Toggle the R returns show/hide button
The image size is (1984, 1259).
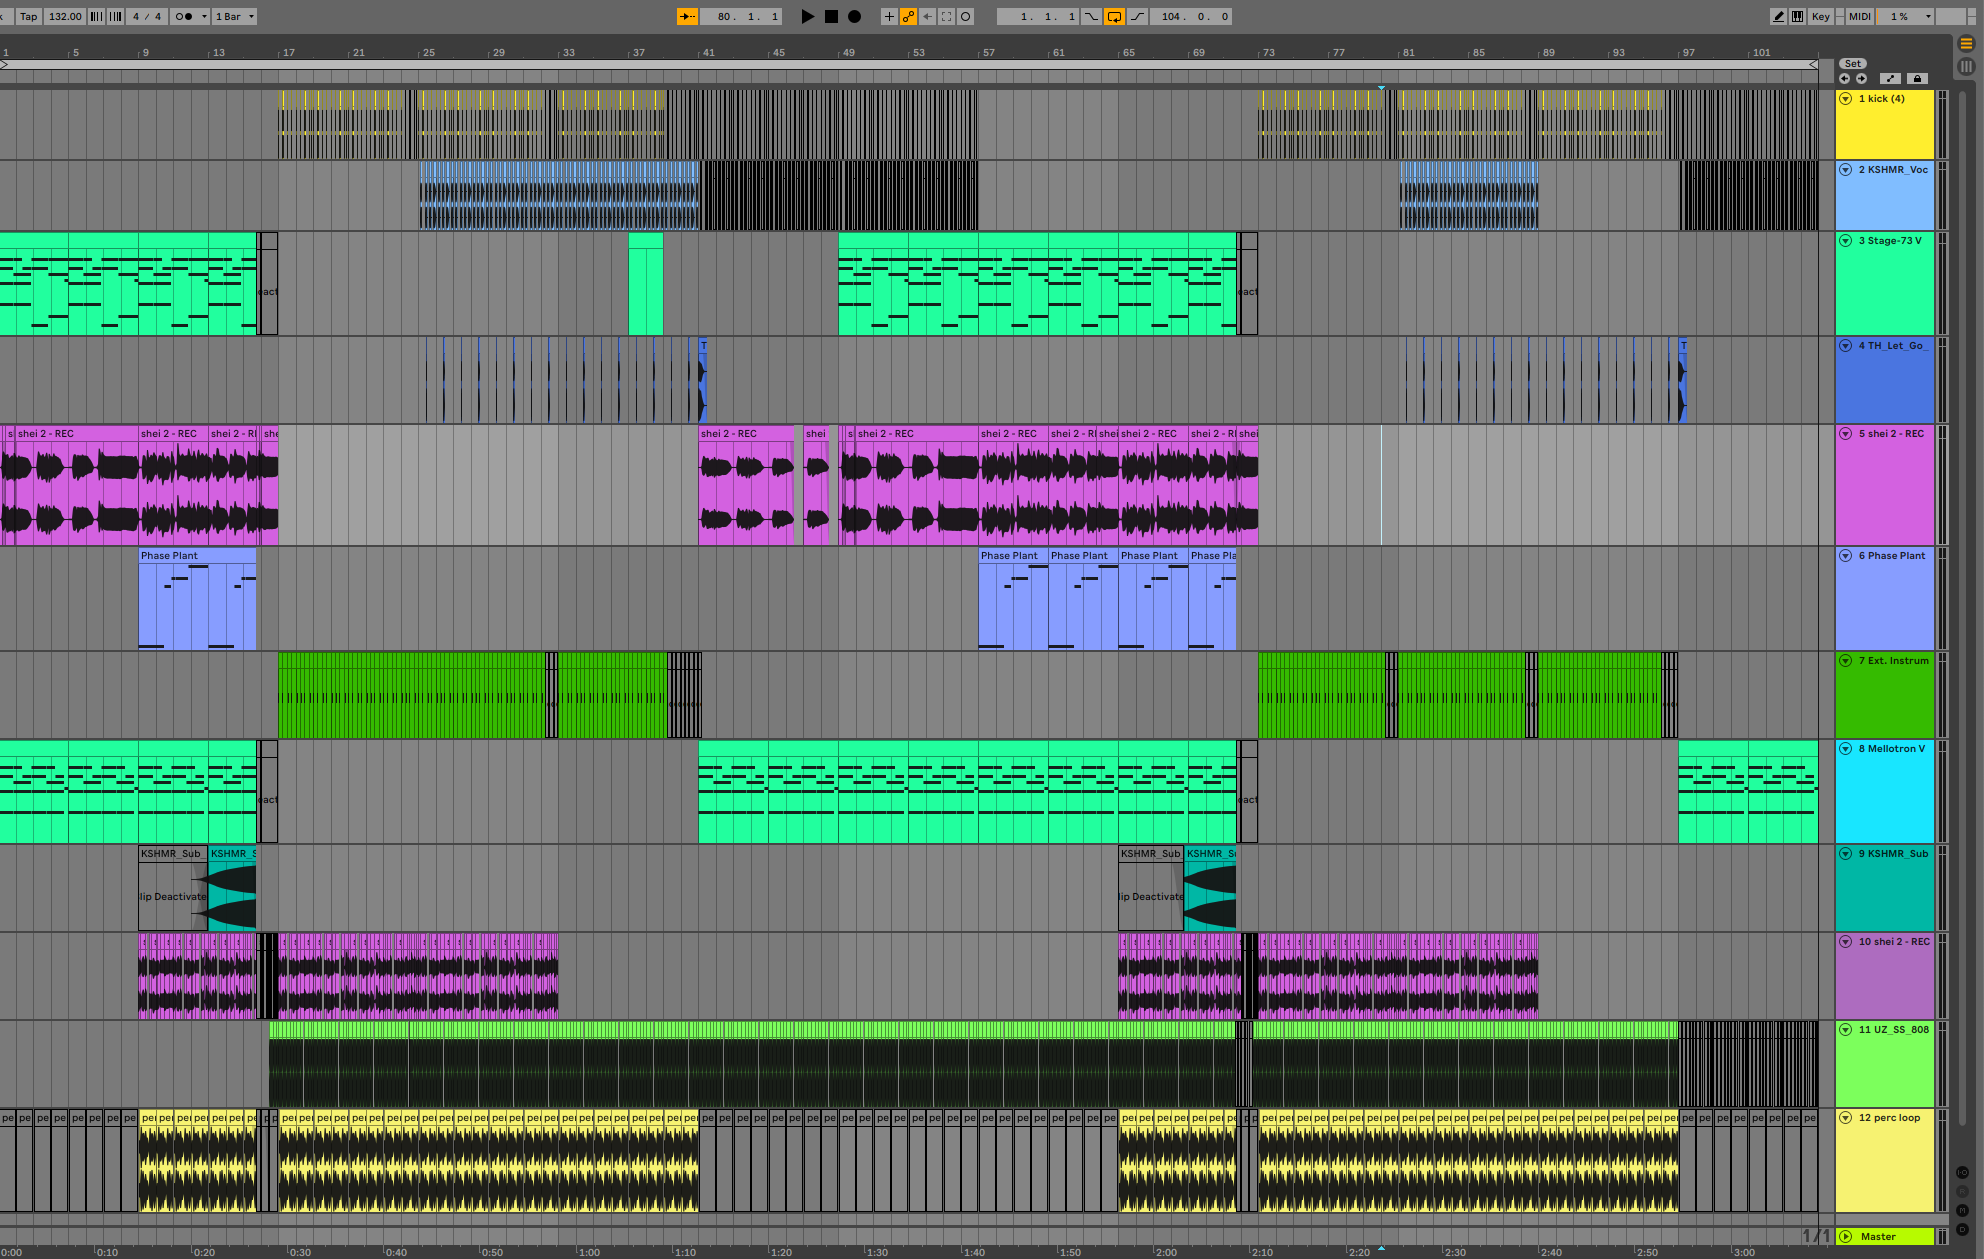[1962, 1192]
